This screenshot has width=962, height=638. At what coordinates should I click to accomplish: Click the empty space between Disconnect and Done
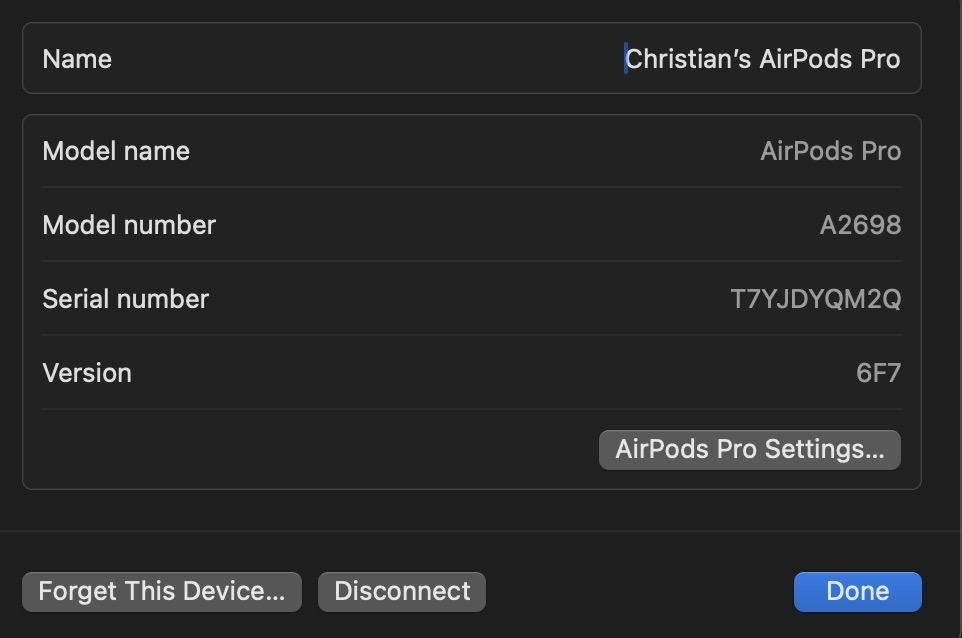(x=640, y=591)
